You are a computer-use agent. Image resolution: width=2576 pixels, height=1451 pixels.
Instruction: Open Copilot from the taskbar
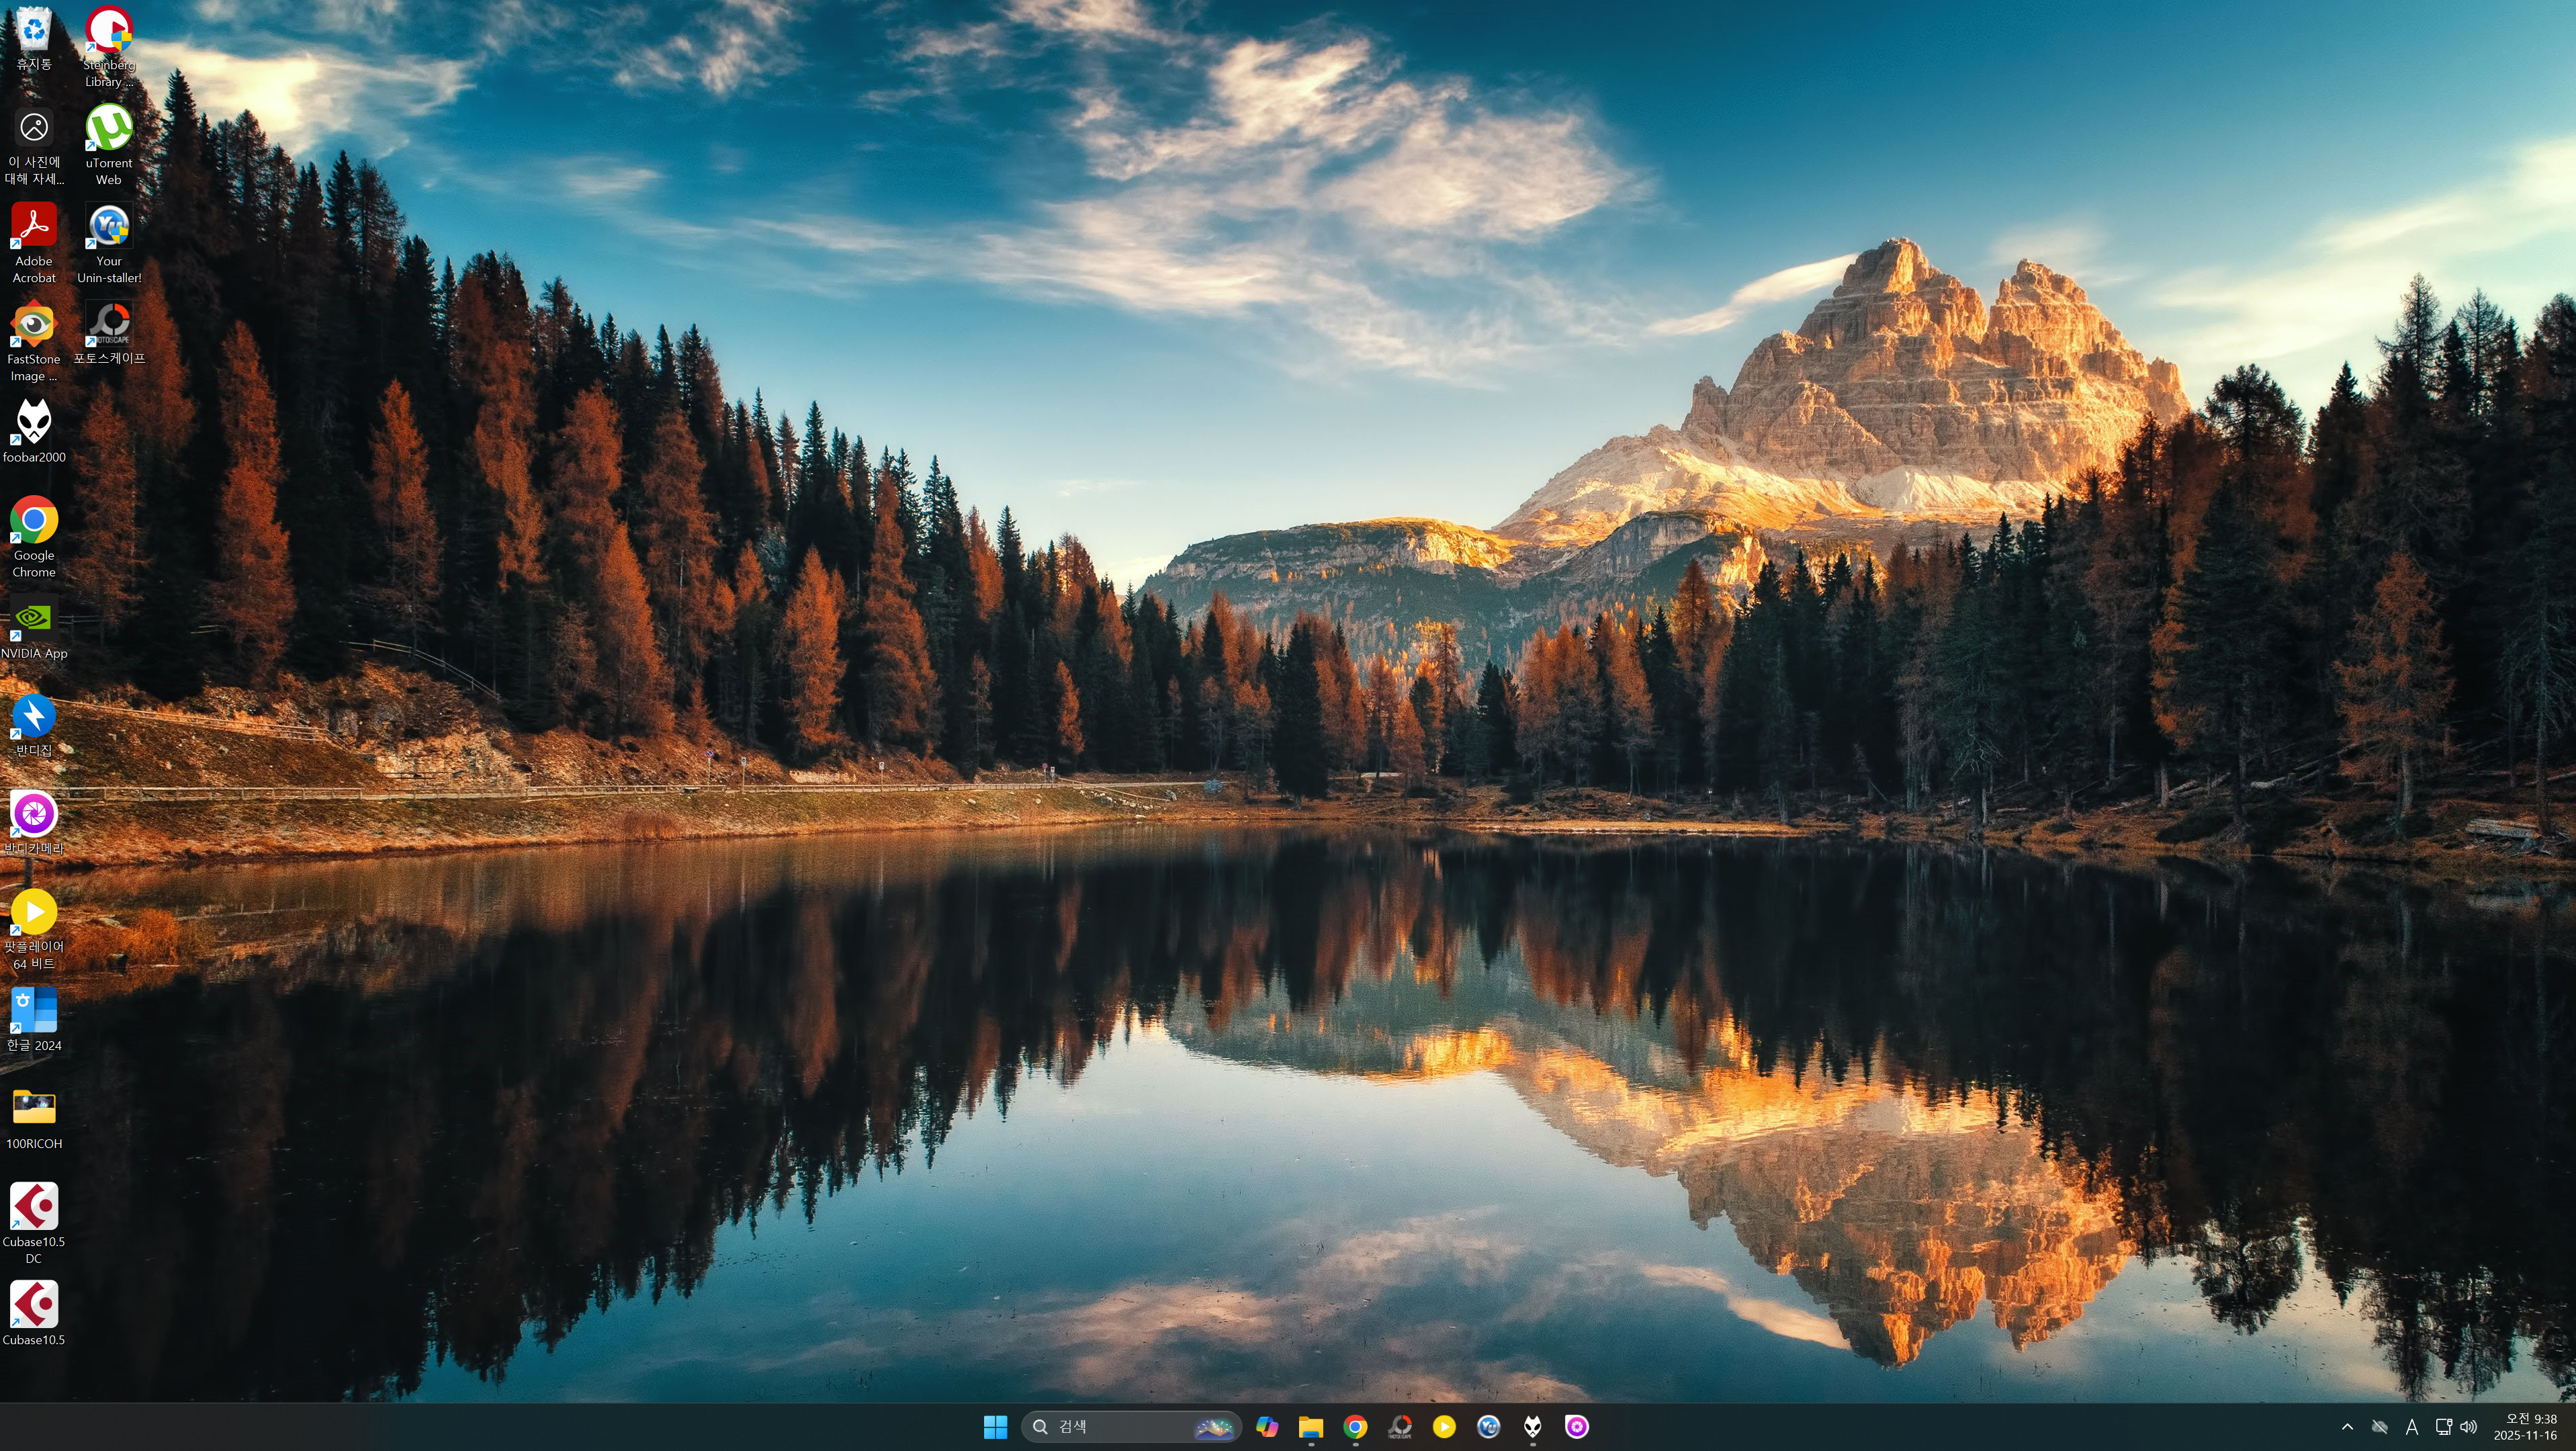pyautogui.click(x=1267, y=1427)
